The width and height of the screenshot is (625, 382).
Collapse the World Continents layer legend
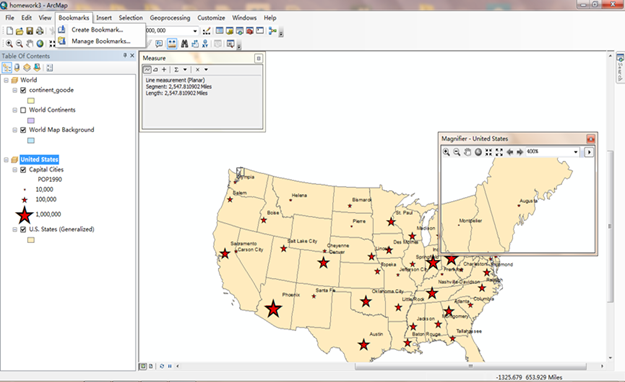click(x=15, y=110)
